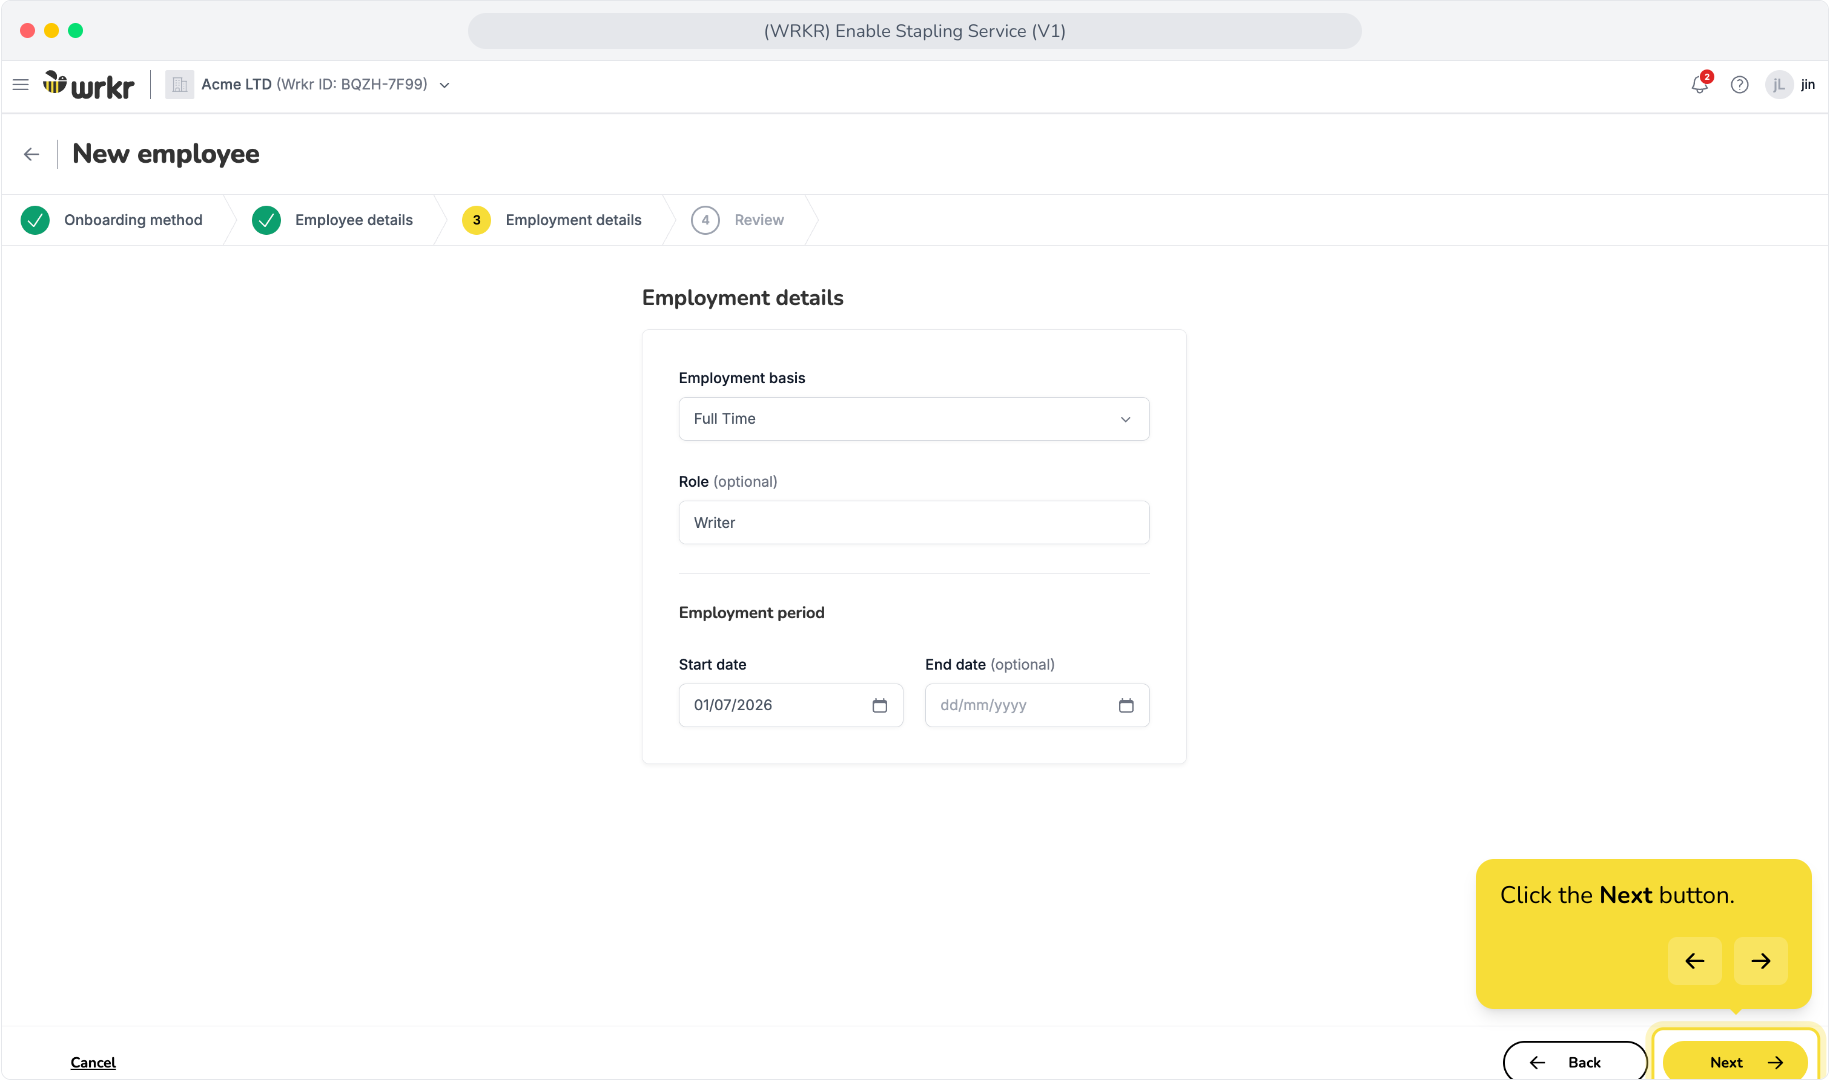Click the tooltip previous arrow button

(x=1695, y=961)
